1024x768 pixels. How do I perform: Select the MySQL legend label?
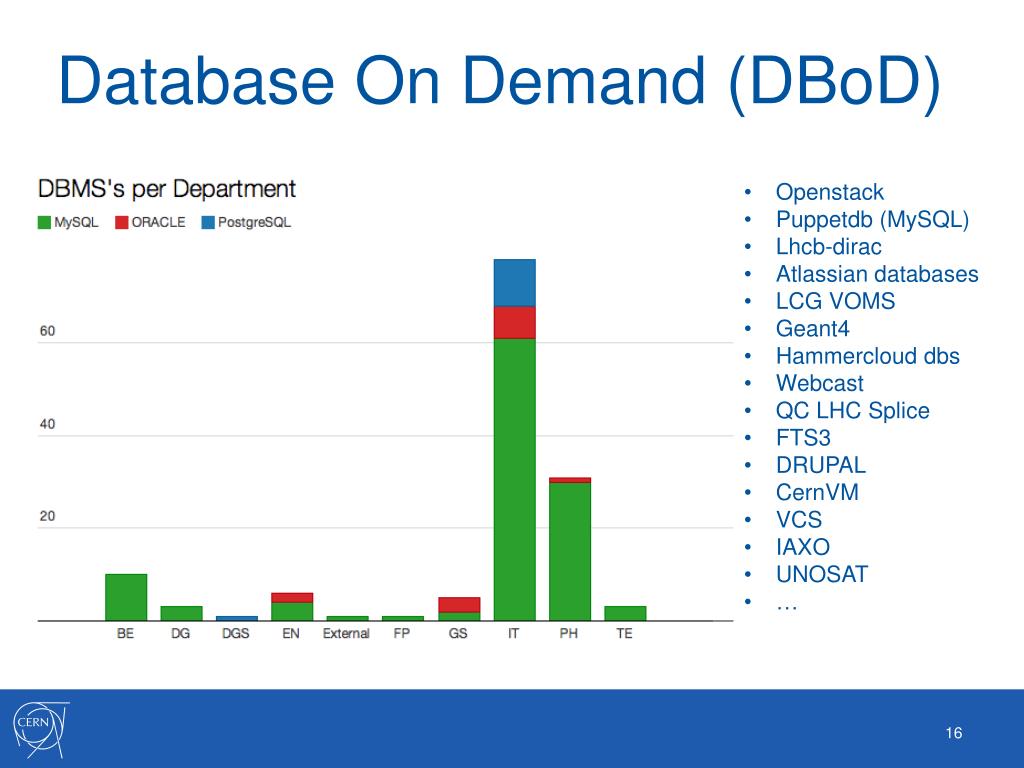(x=76, y=223)
